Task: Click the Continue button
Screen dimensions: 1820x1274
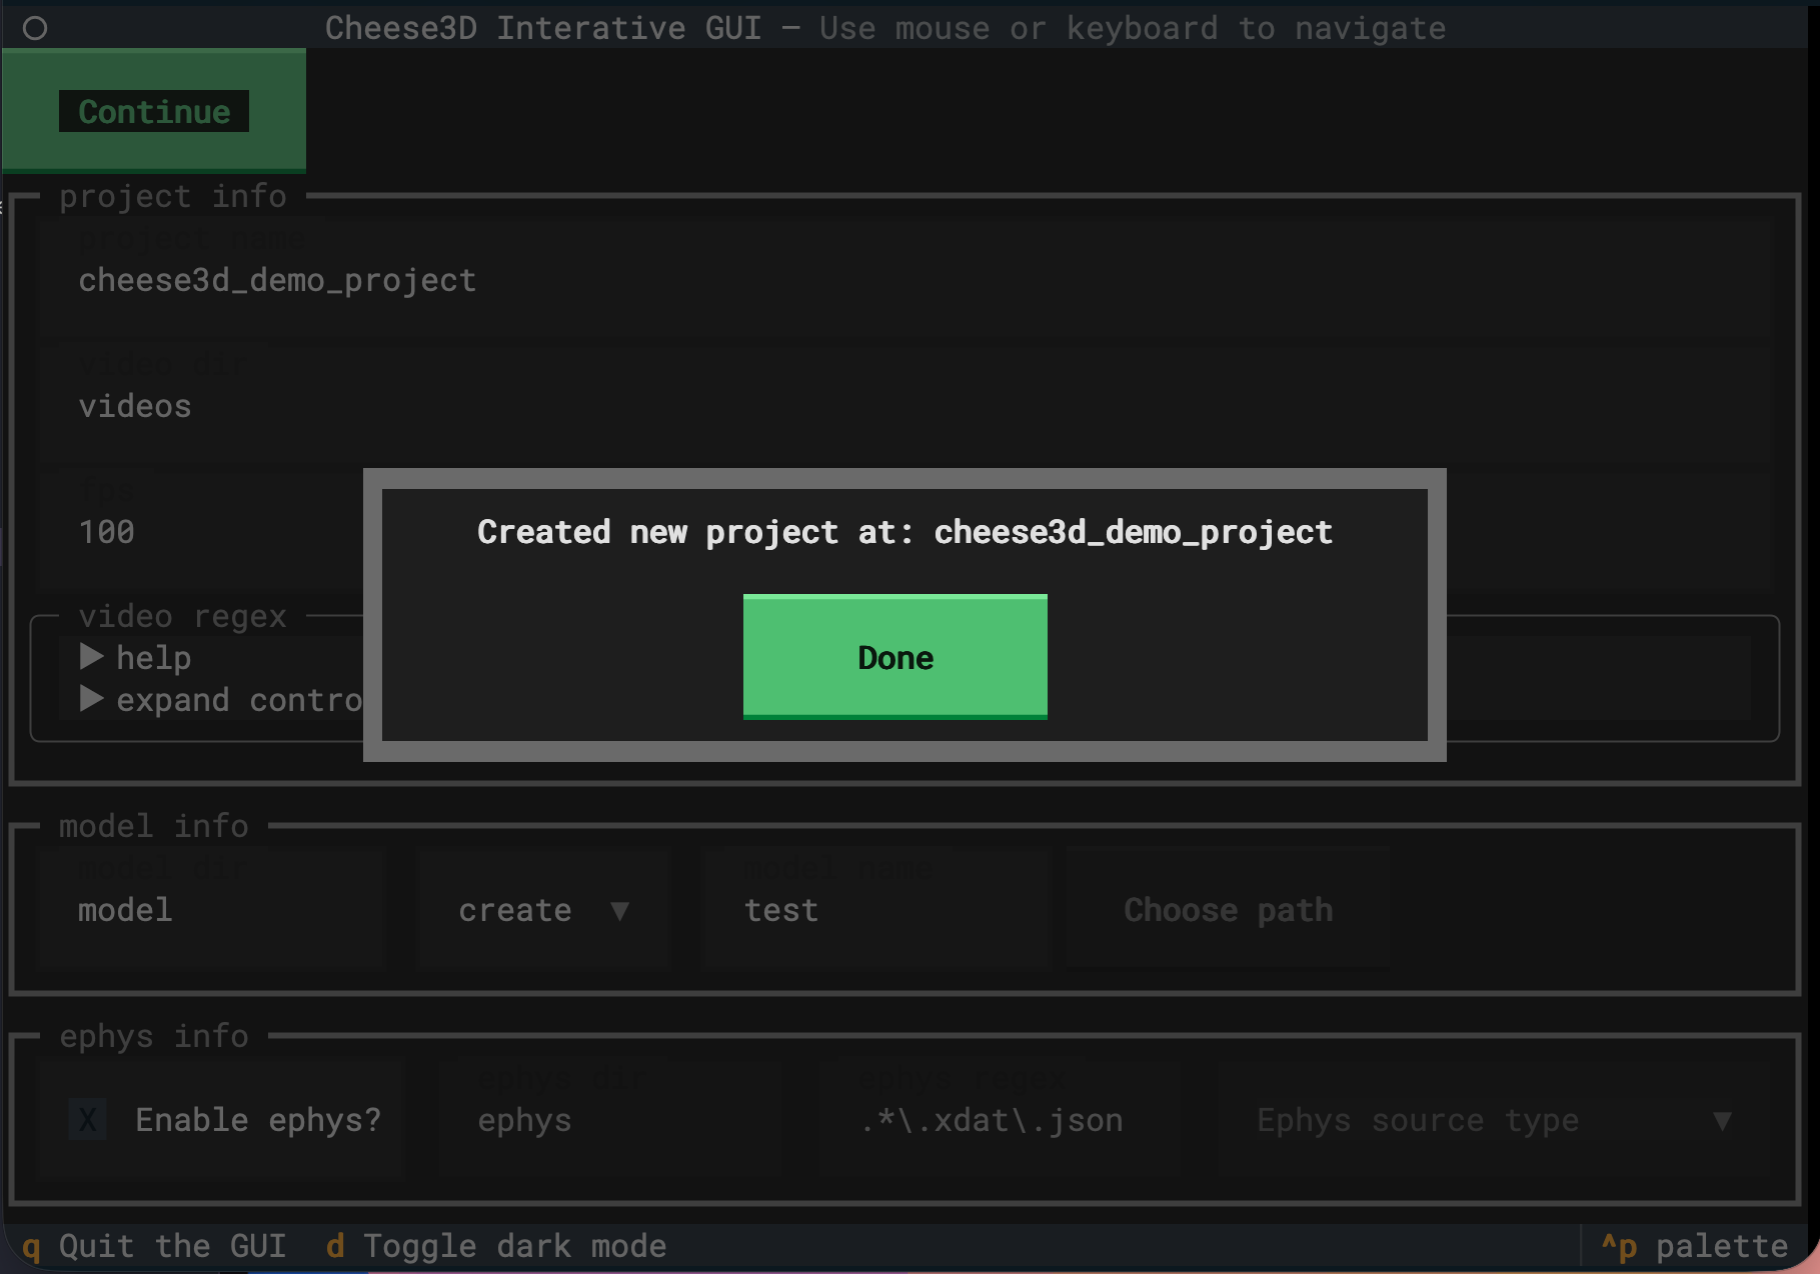Action: coord(153,111)
